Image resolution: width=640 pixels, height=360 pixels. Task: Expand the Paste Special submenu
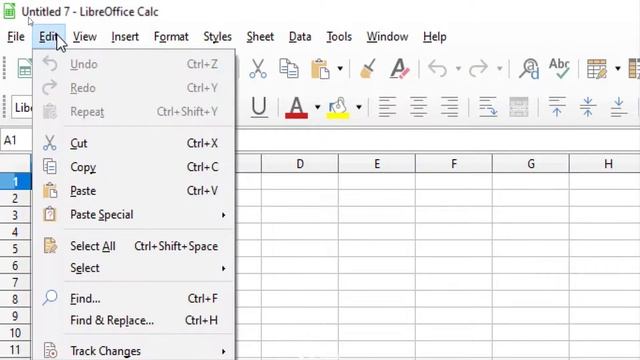coord(134,214)
